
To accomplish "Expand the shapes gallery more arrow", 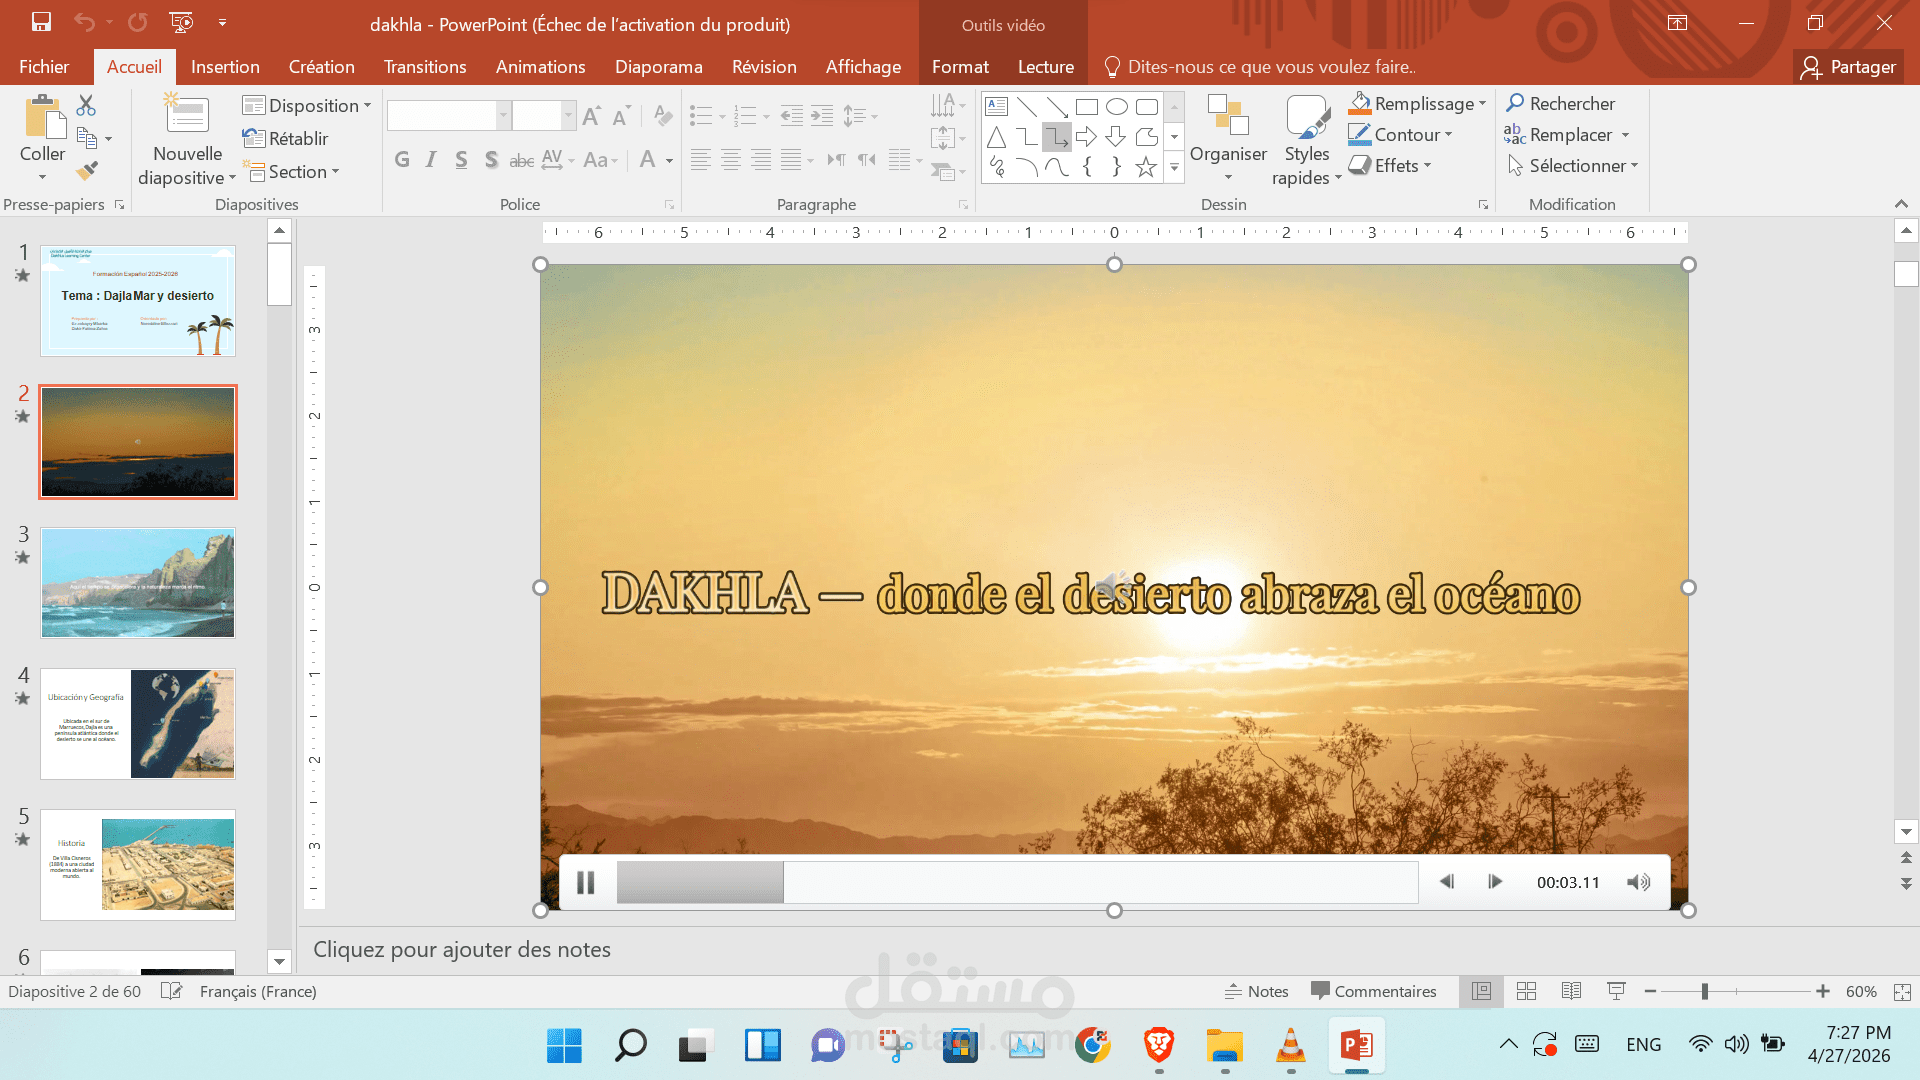I will click(1175, 168).
